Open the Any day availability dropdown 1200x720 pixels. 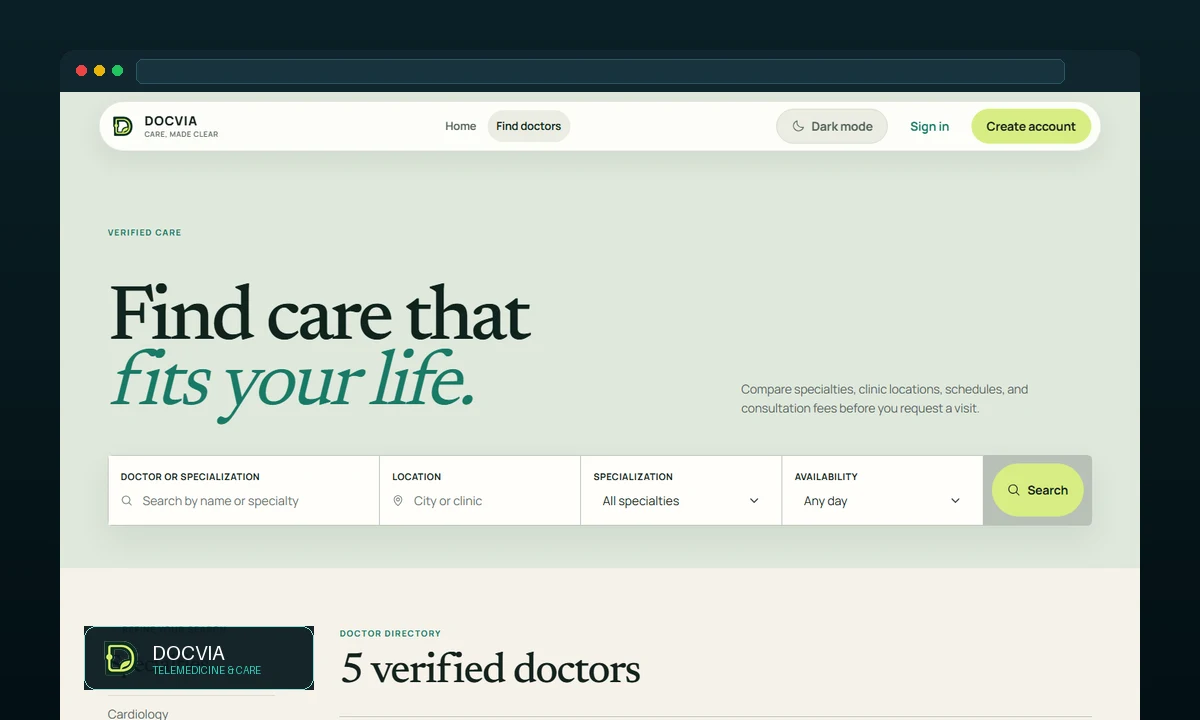pos(882,501)
